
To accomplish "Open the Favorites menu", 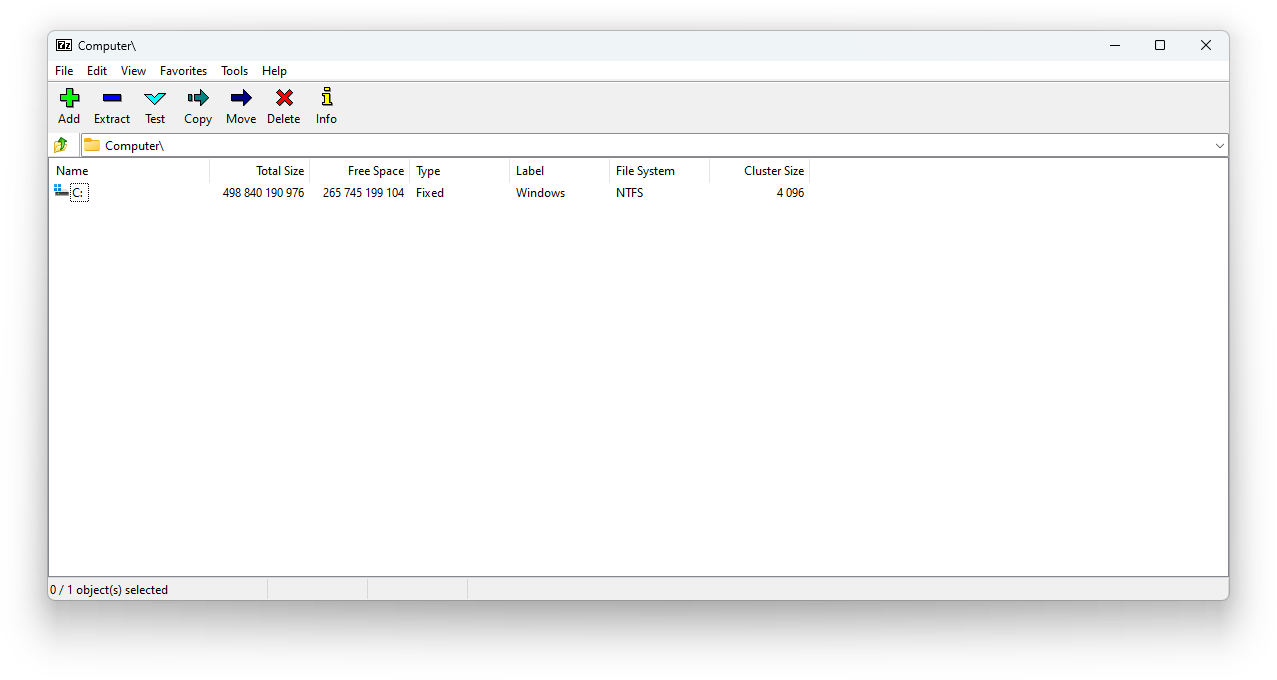I will pyautogui.click(x=183, y=71).
